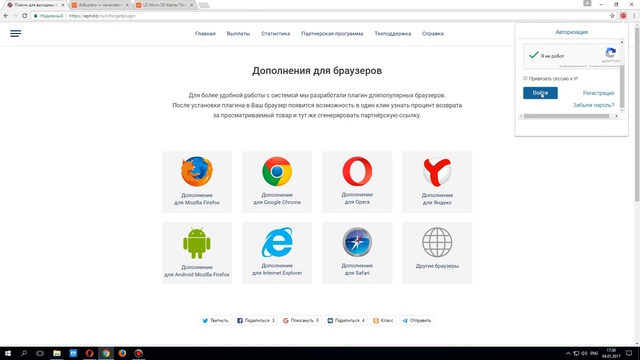
Task: Click the browser forward arrow
Action: click(x=15, y=16)
